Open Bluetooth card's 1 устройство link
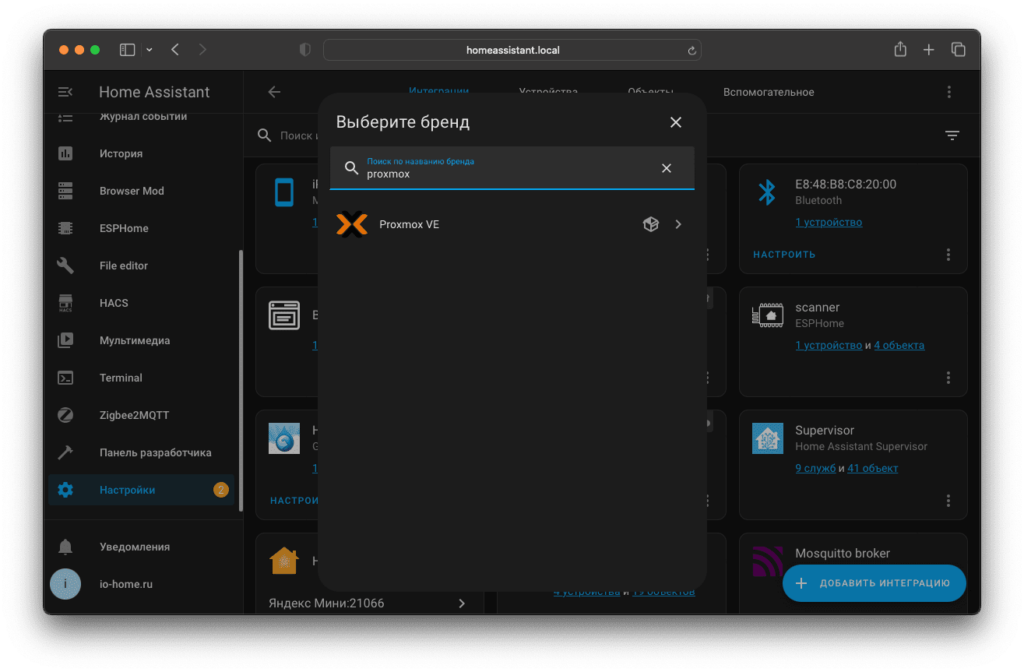The image size is (1024, 672). click(x=828, y=222)
